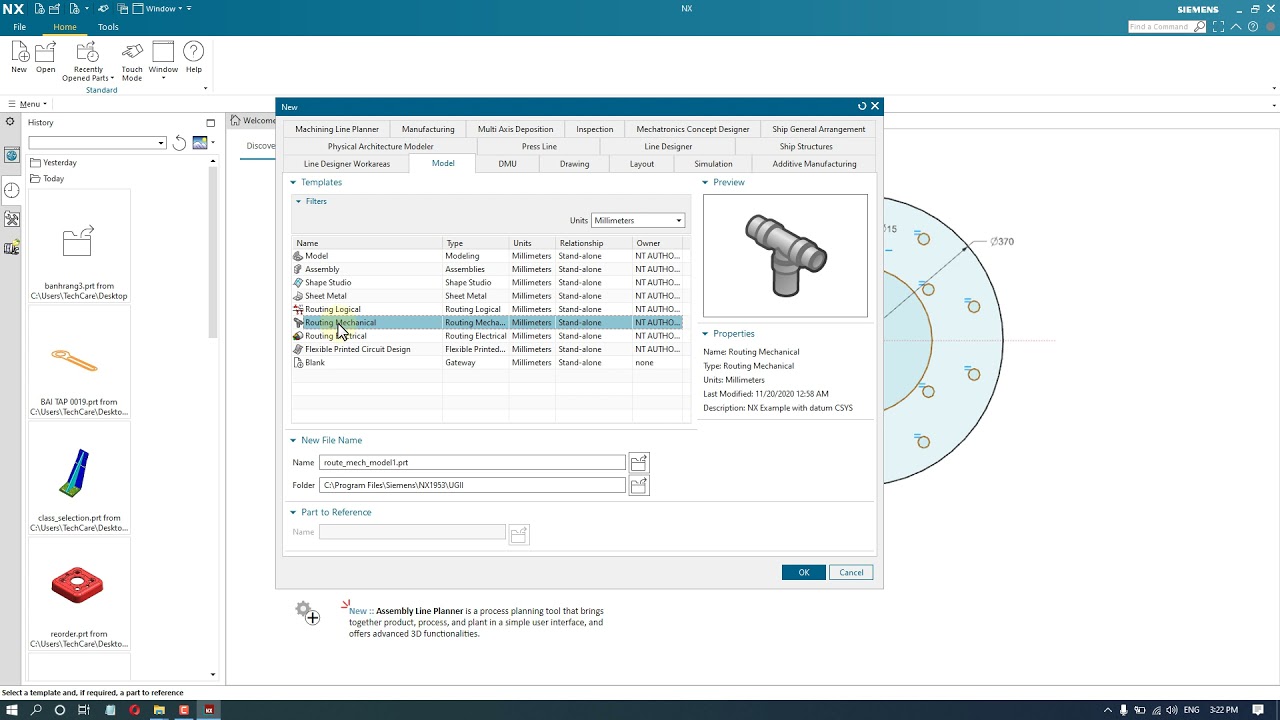Image resolution: width=1280 pixels, height=720 pixels.
Task: Collapse the Properties section
Action: click(705, 334)
